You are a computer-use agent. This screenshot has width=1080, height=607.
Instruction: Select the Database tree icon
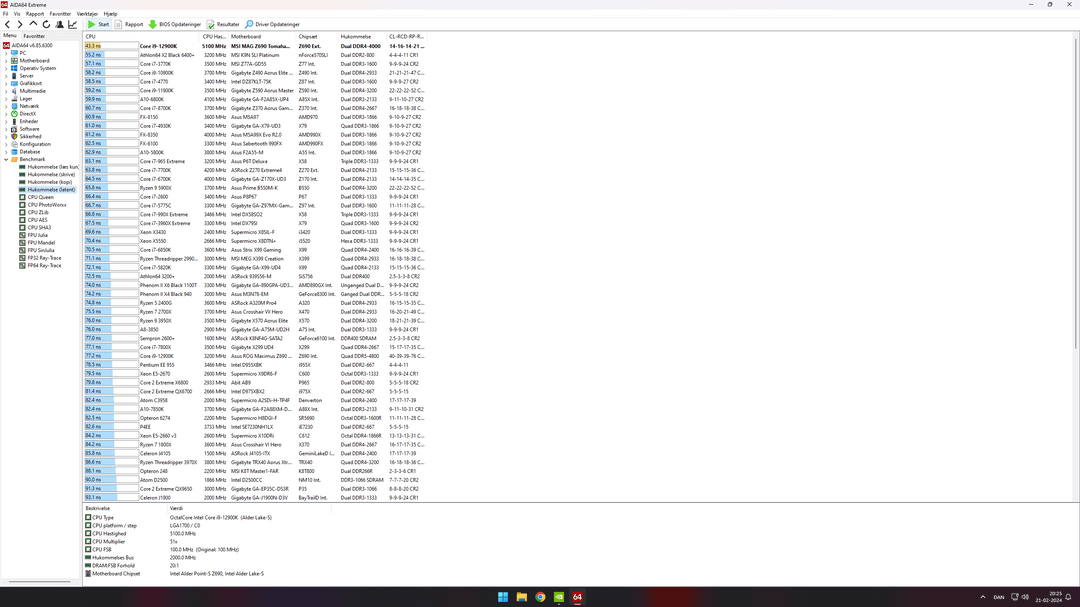pyautogui.click(x=14, y=152)
